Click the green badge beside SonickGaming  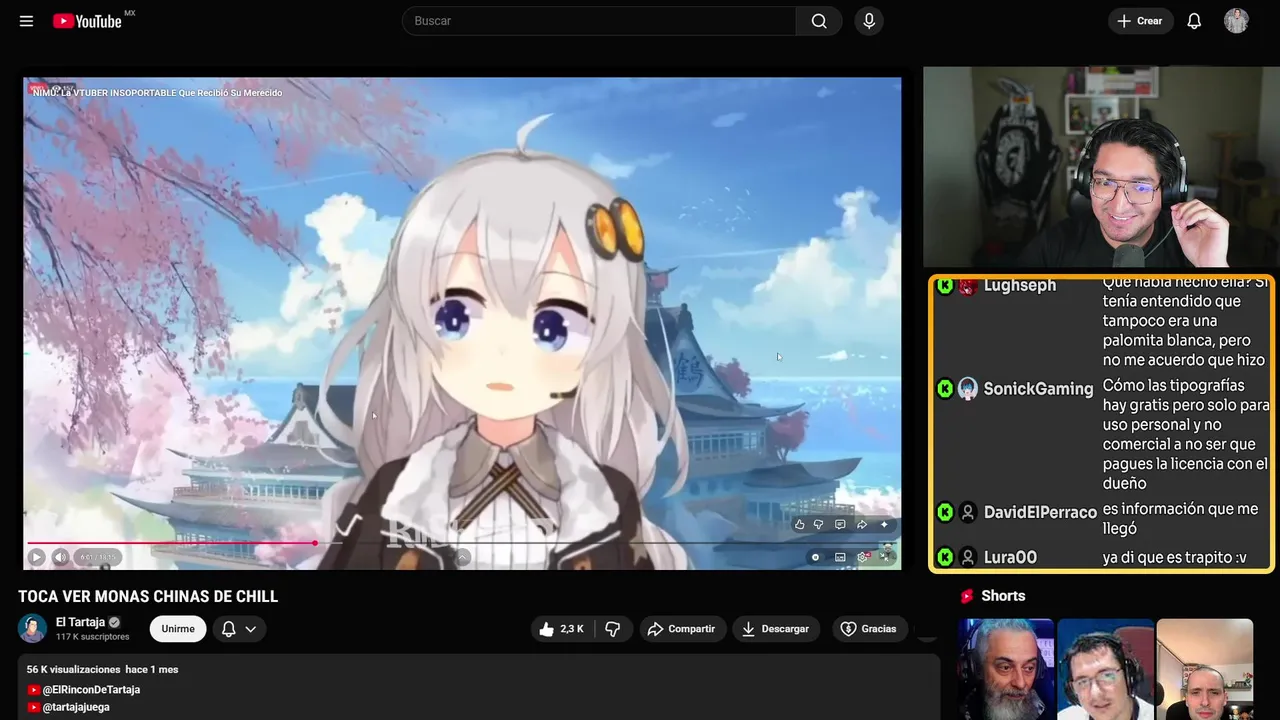tap(945, 389)
